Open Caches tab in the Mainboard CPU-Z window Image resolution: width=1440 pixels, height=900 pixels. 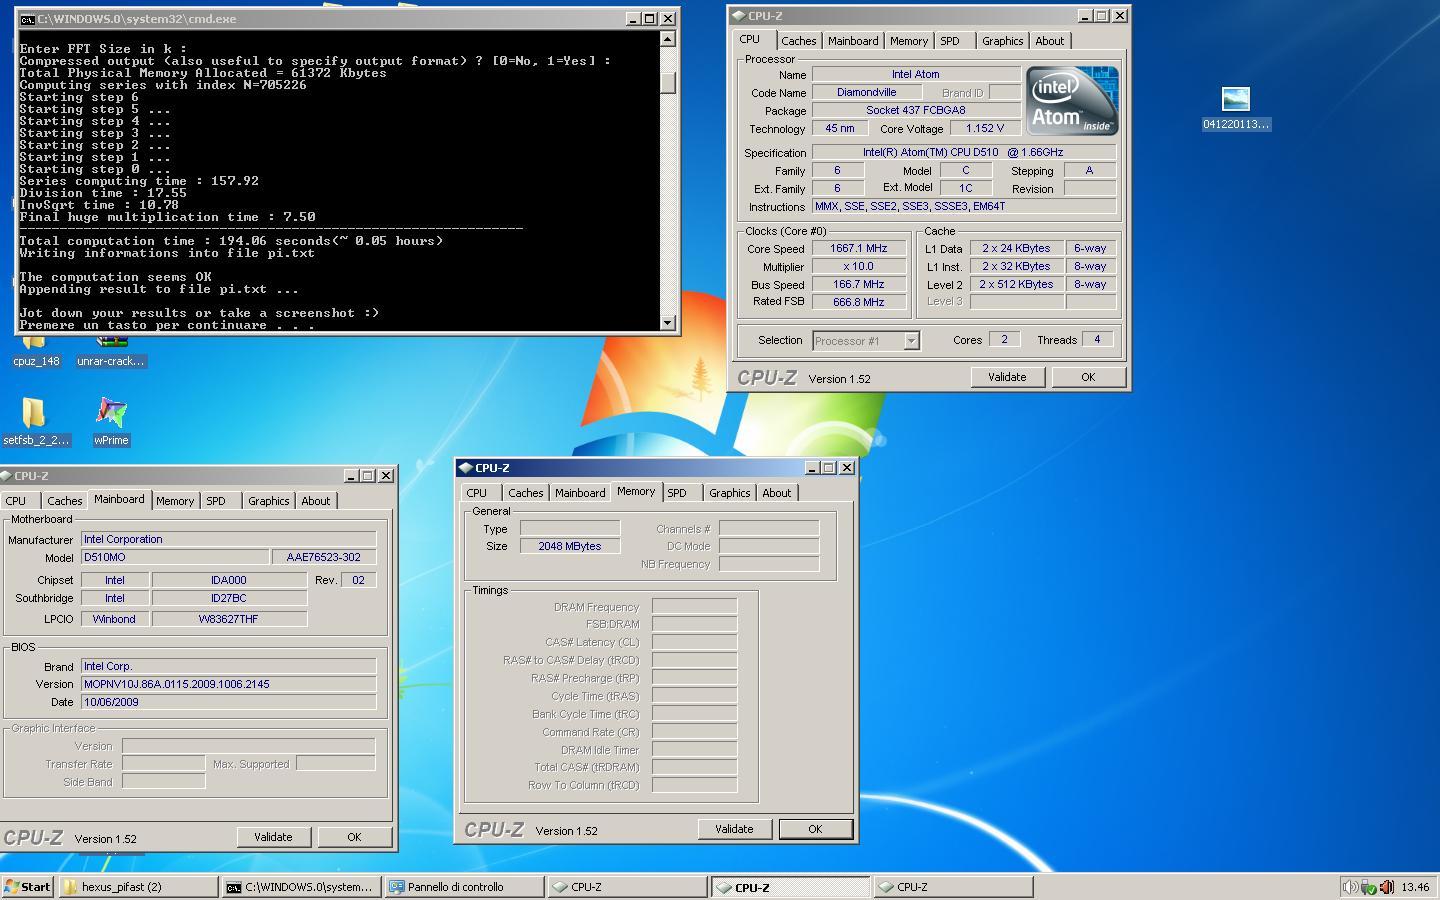(65, 501)
